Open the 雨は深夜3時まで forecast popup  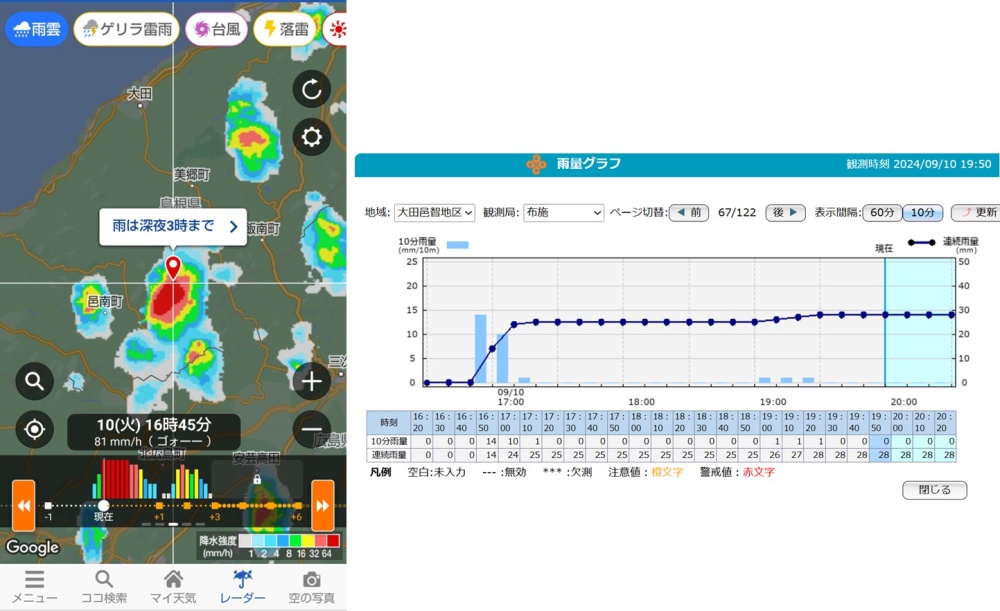point(173,226)
